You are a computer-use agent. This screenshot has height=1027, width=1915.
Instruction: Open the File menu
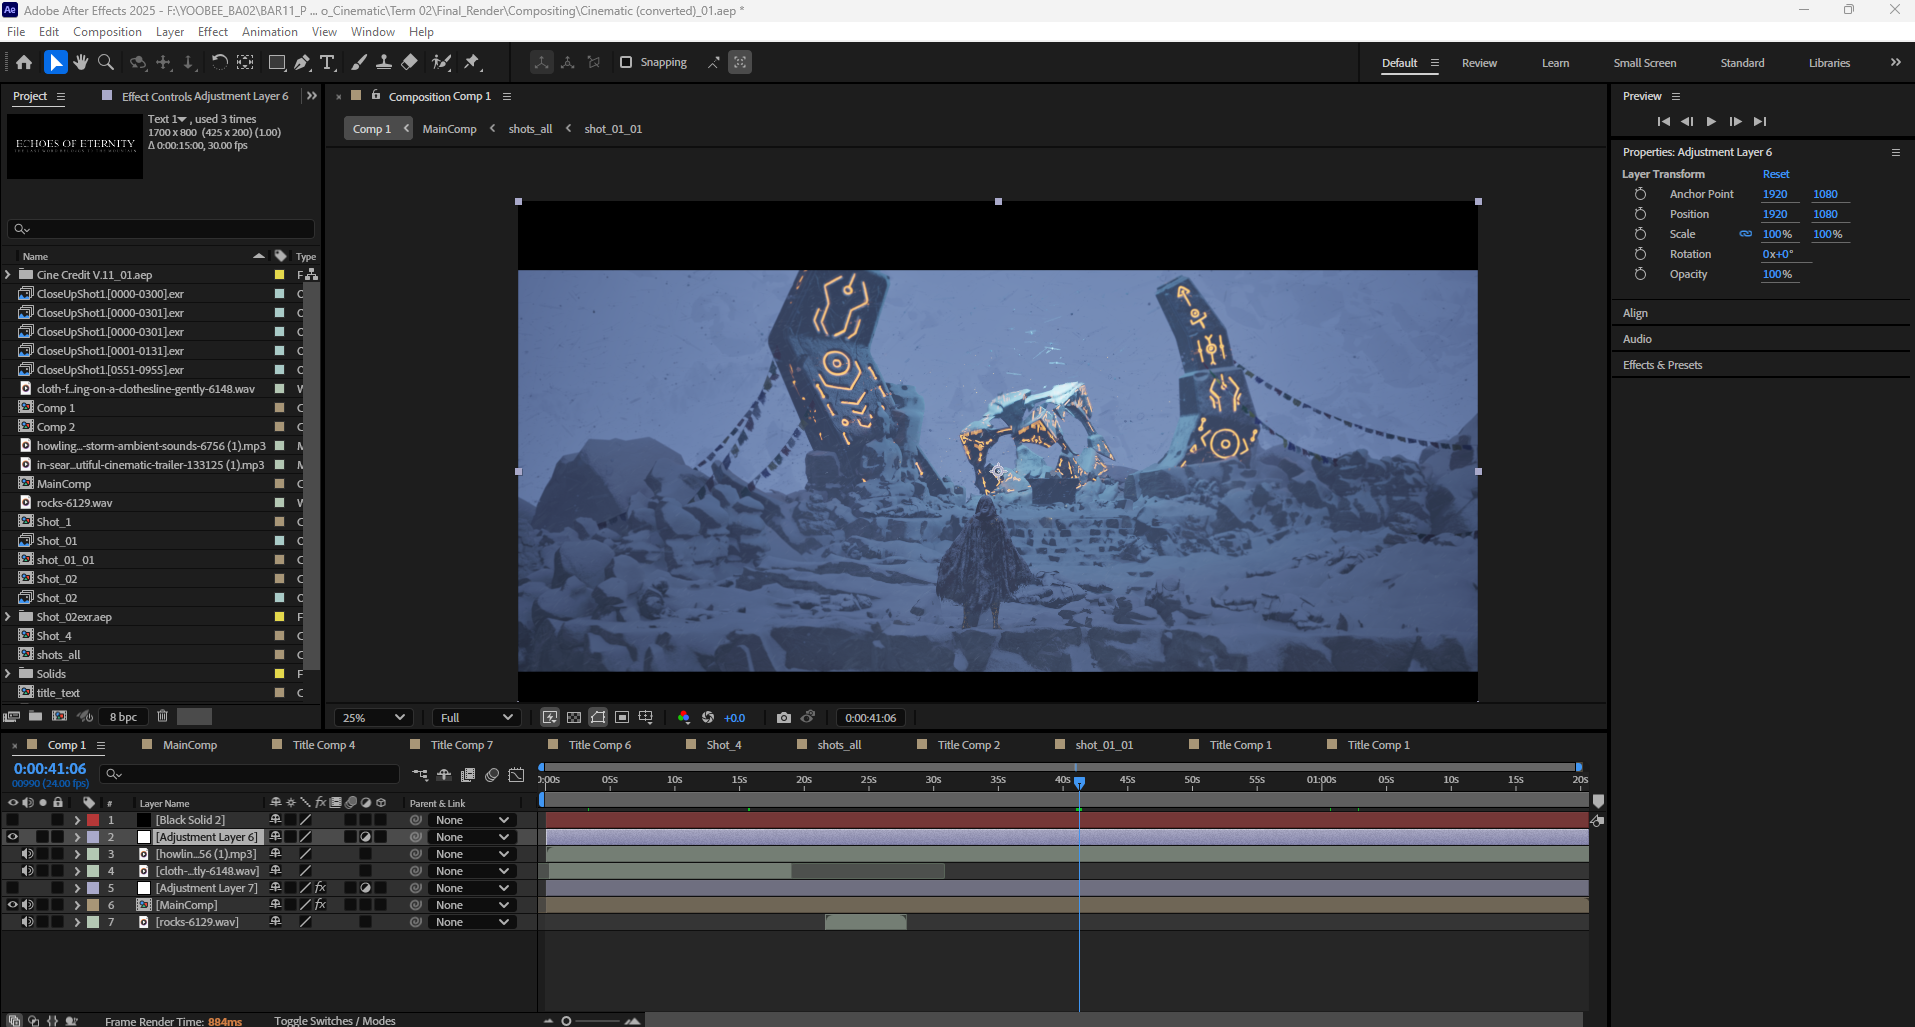tap(16, 32)
